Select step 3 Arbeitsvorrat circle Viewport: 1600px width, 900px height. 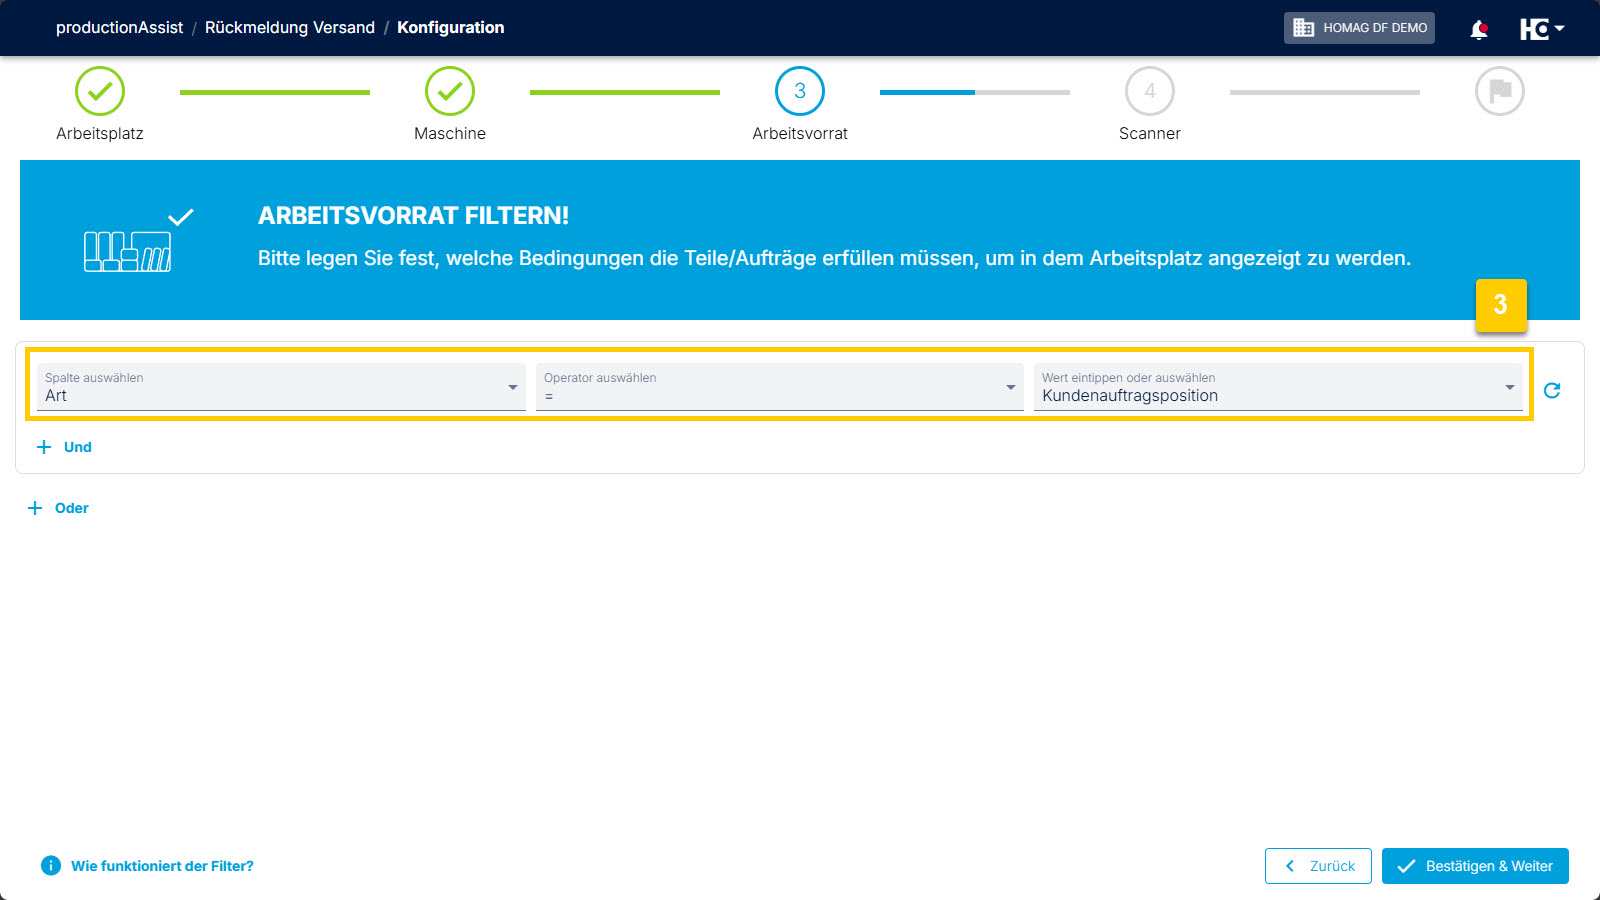tap(800, 91)
